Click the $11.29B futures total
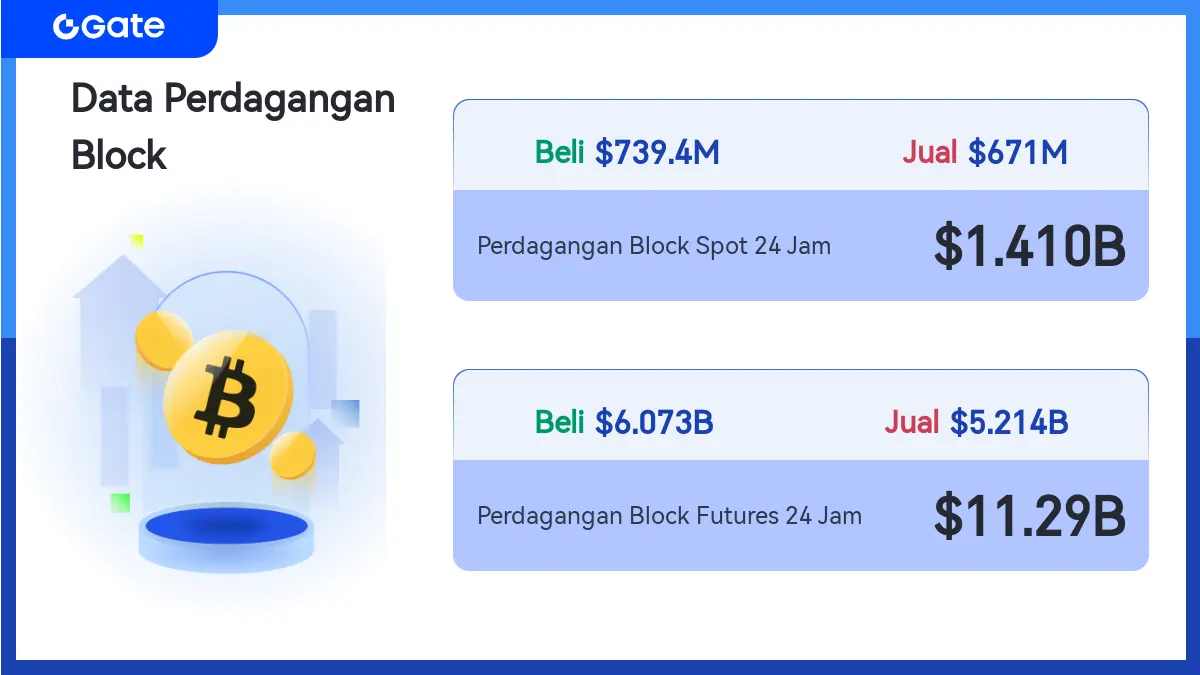The height and width of the screenshot is (675, 1200). point(1030,516)
